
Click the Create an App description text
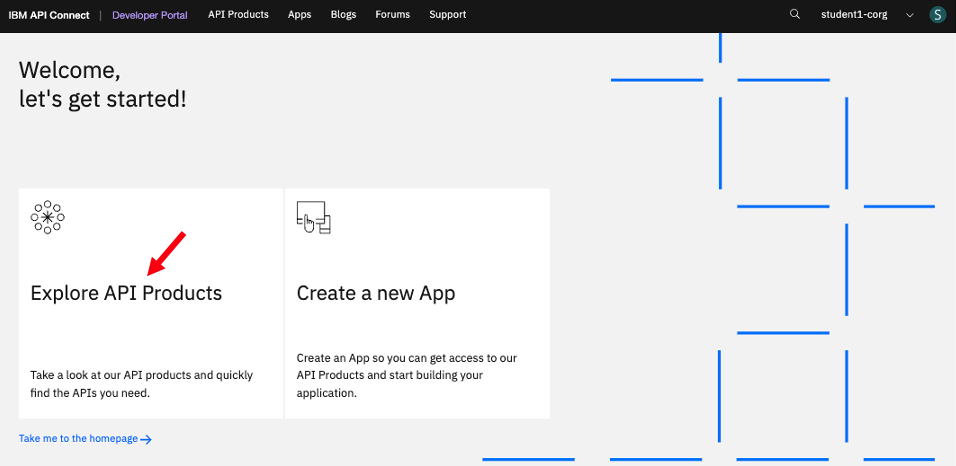pyautogui.click(x=406, y=375)
